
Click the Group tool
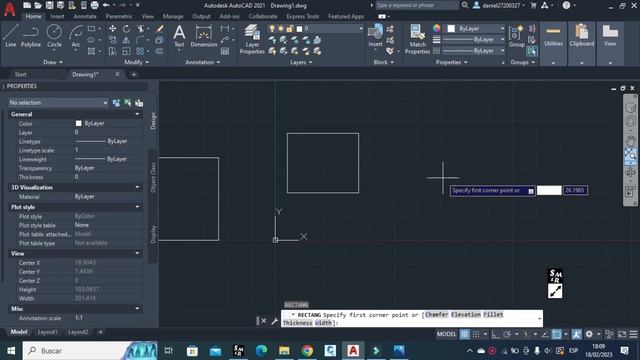point(517,36)
